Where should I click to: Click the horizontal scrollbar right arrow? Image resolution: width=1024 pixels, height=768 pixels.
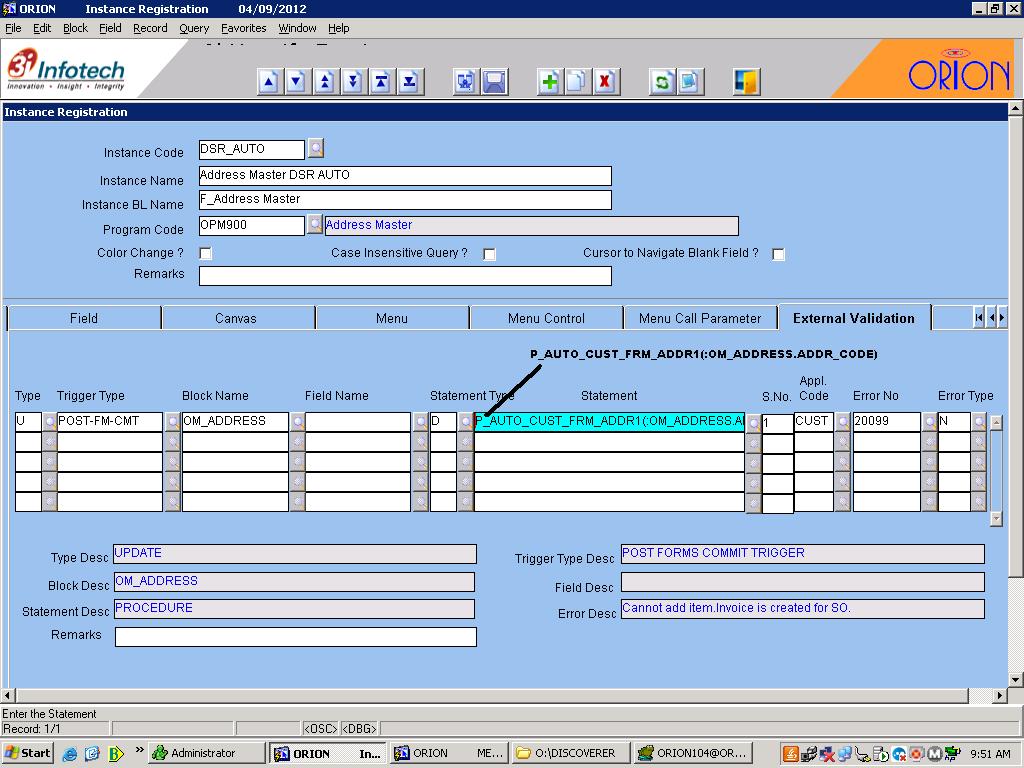click(x=999, y=696)
